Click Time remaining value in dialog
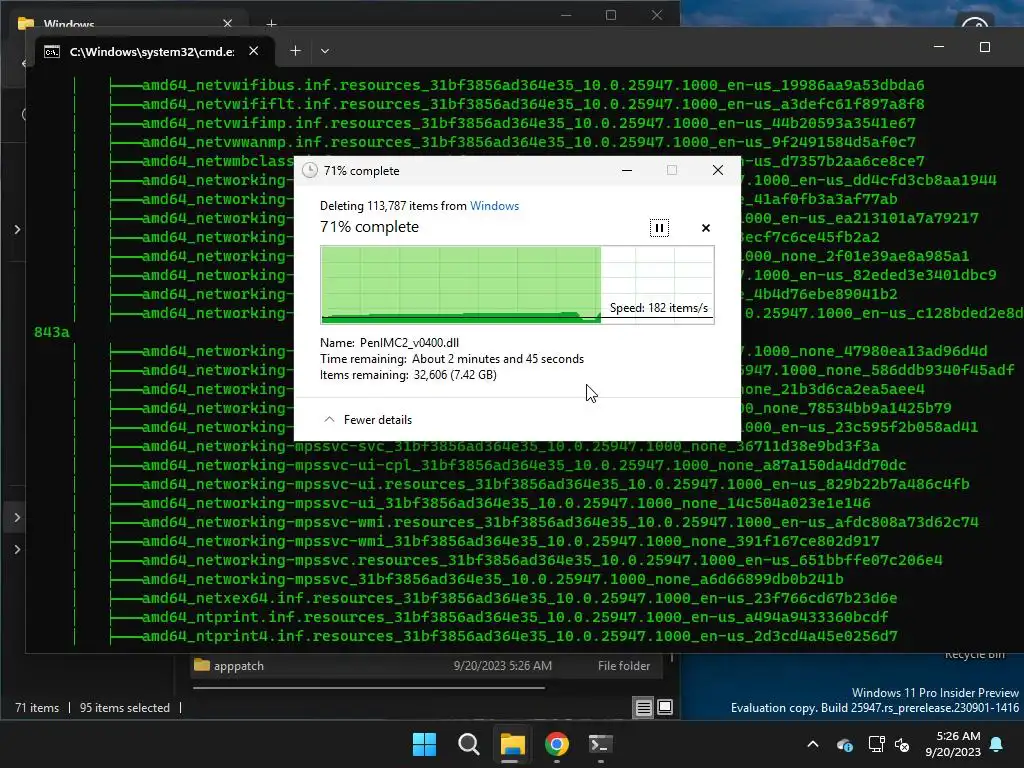 point(498,359)
